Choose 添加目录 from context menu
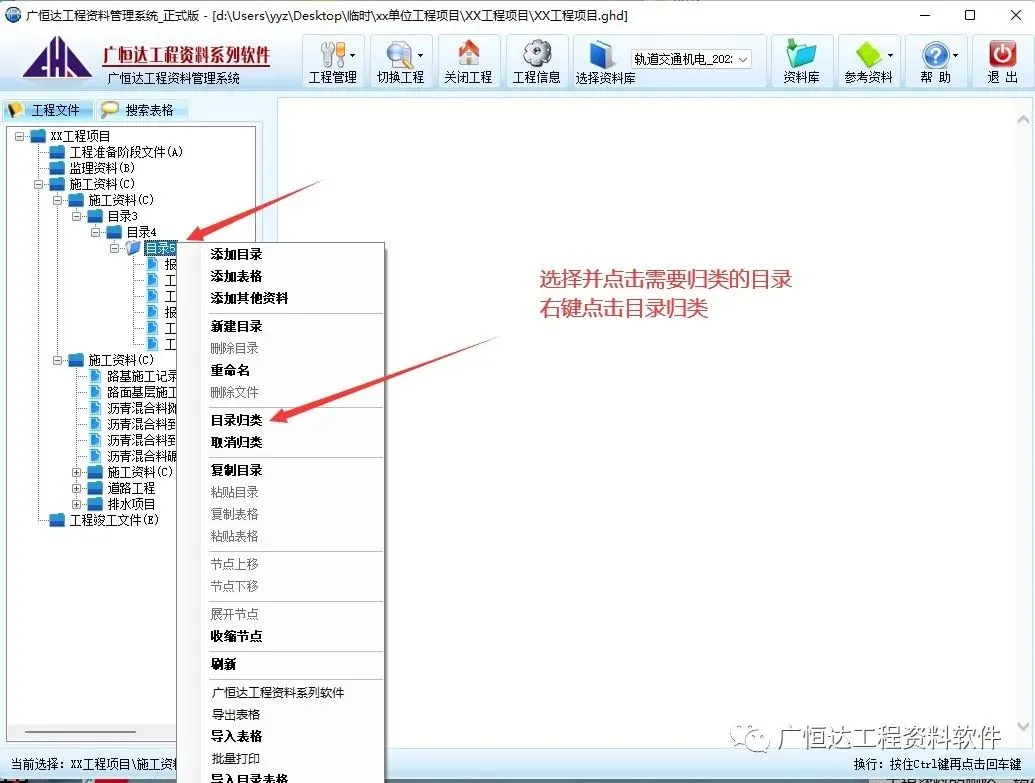This screenshot has width=1035, height=783. (236, 254)
